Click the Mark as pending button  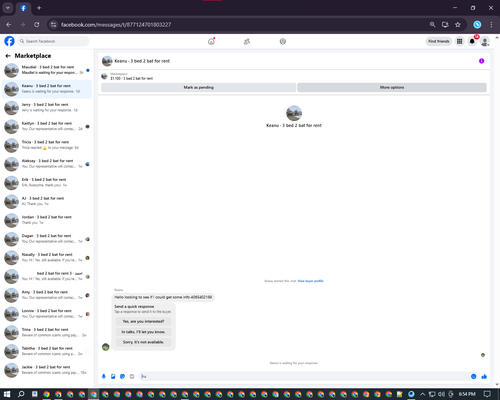click(x=198, y=87)
